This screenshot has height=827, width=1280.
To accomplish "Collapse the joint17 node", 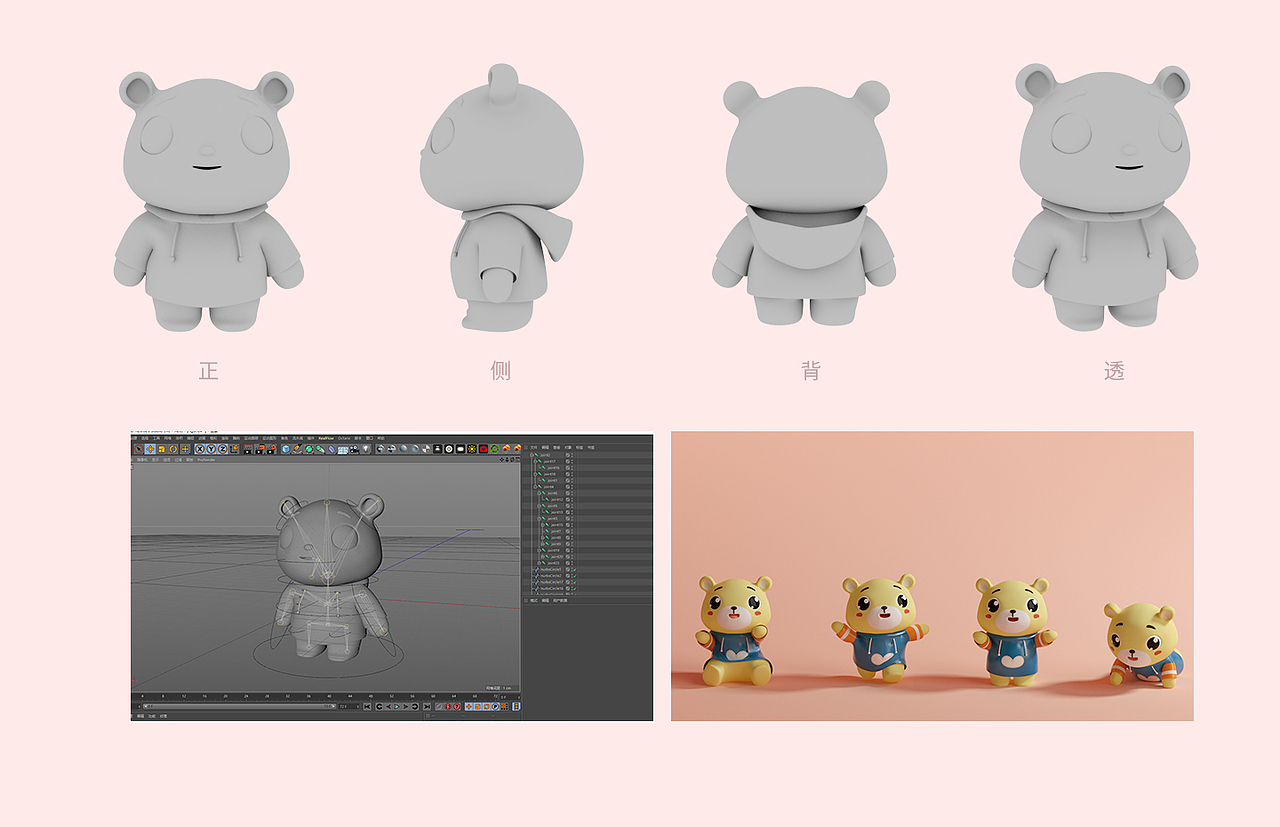I will [x=535, y=461].
